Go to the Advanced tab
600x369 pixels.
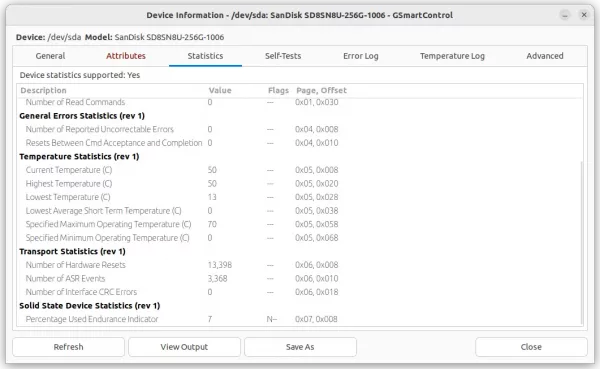point(545,56)
